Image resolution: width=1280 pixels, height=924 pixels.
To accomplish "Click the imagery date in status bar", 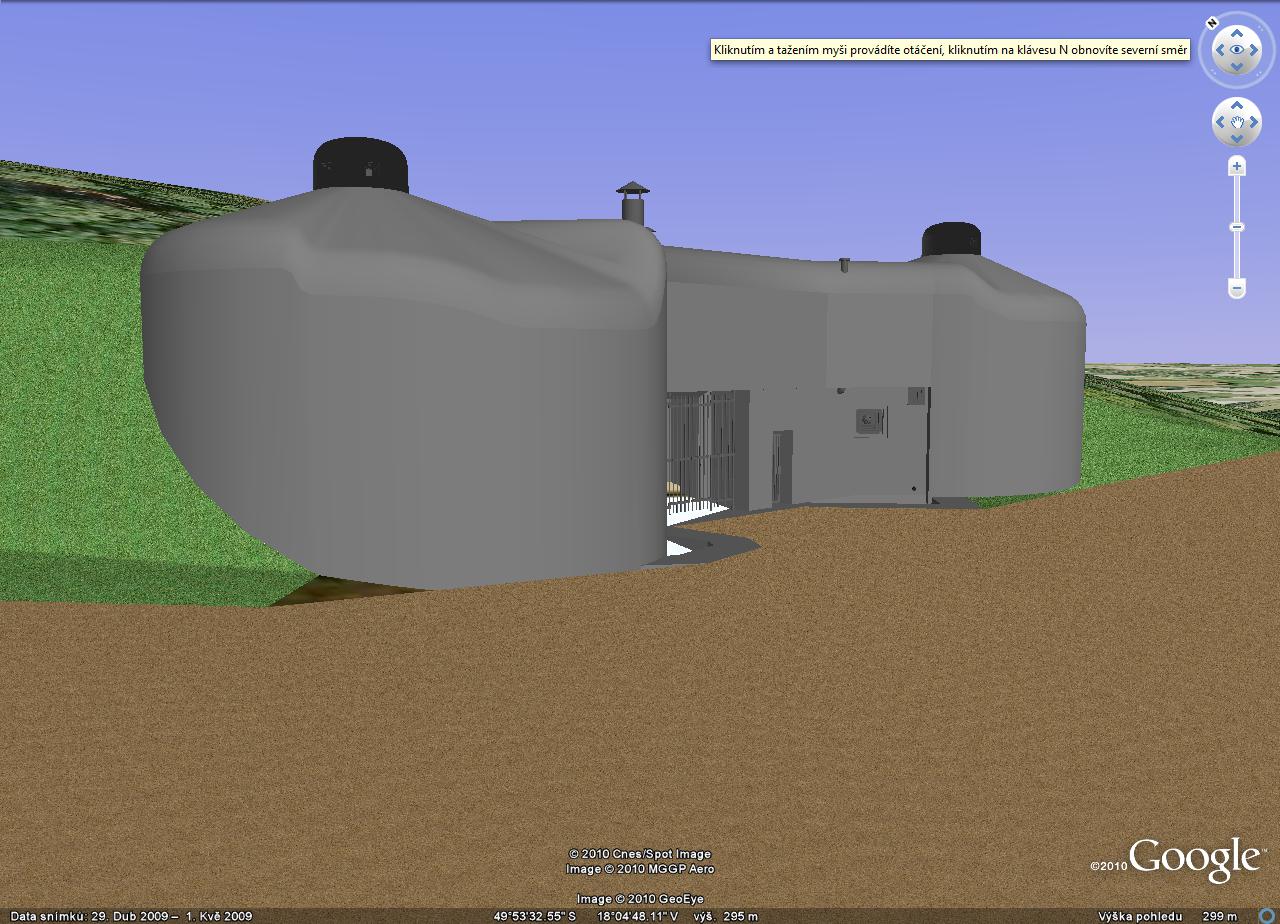I will click(130, 916).
